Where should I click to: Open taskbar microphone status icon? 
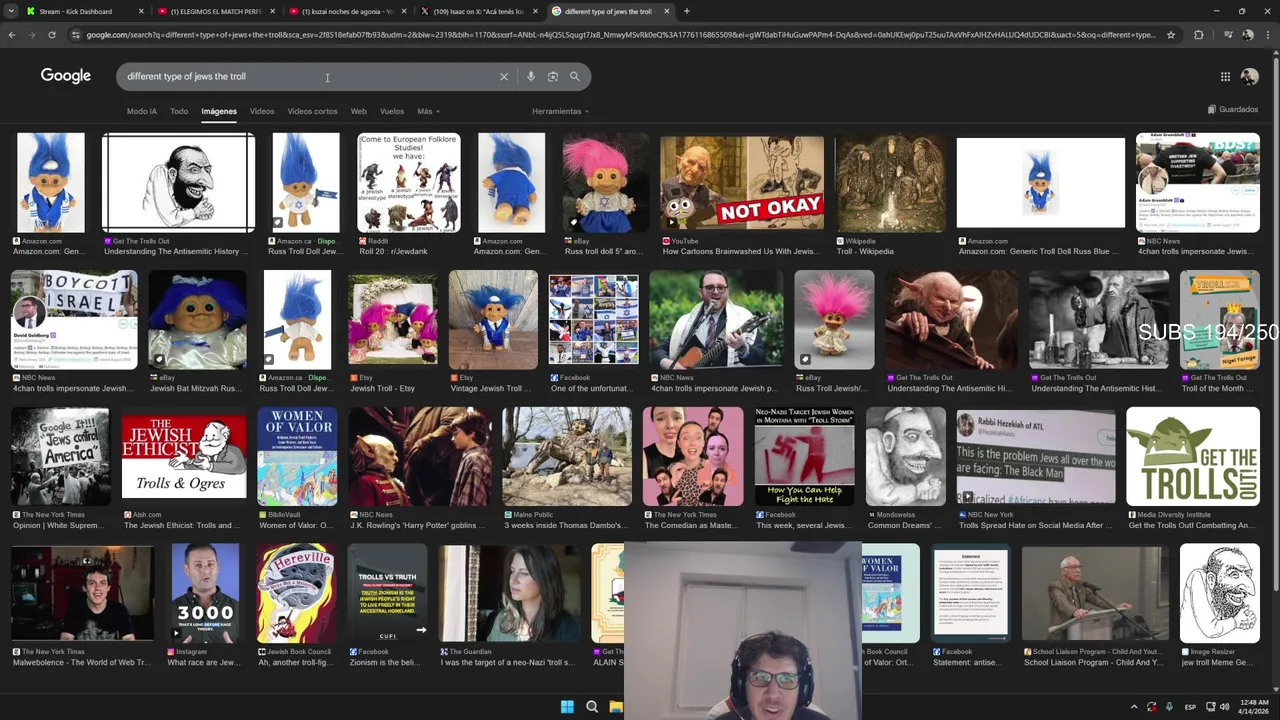[x=1169, y=707]
